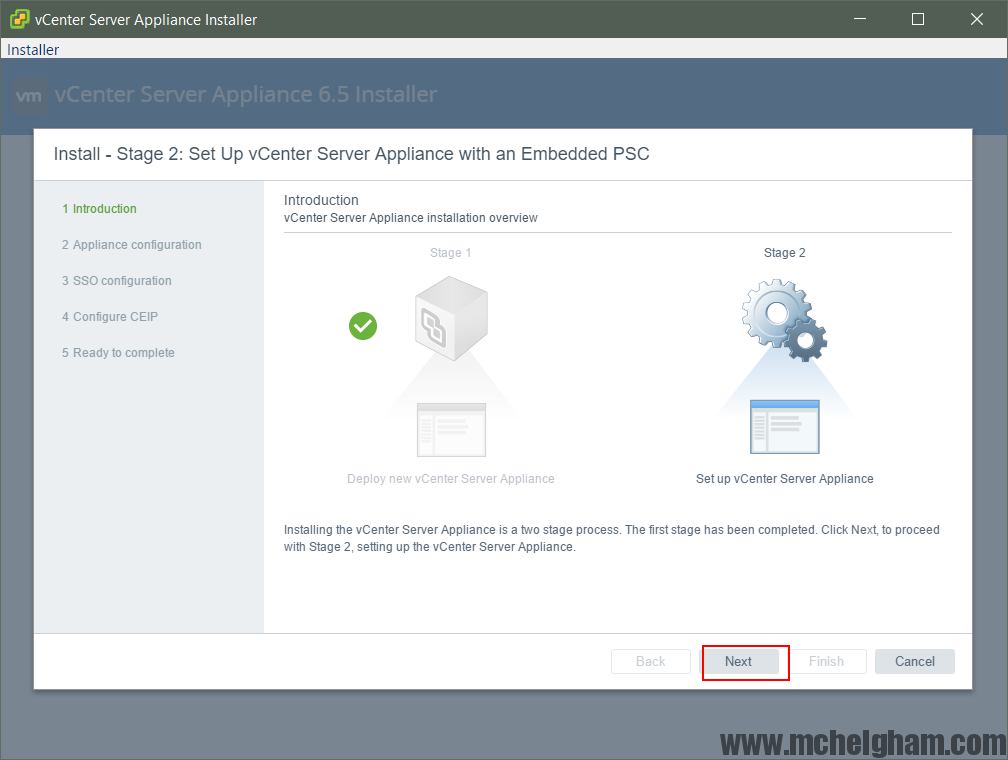Click the greyed-out Finish button

click(826, 662)
